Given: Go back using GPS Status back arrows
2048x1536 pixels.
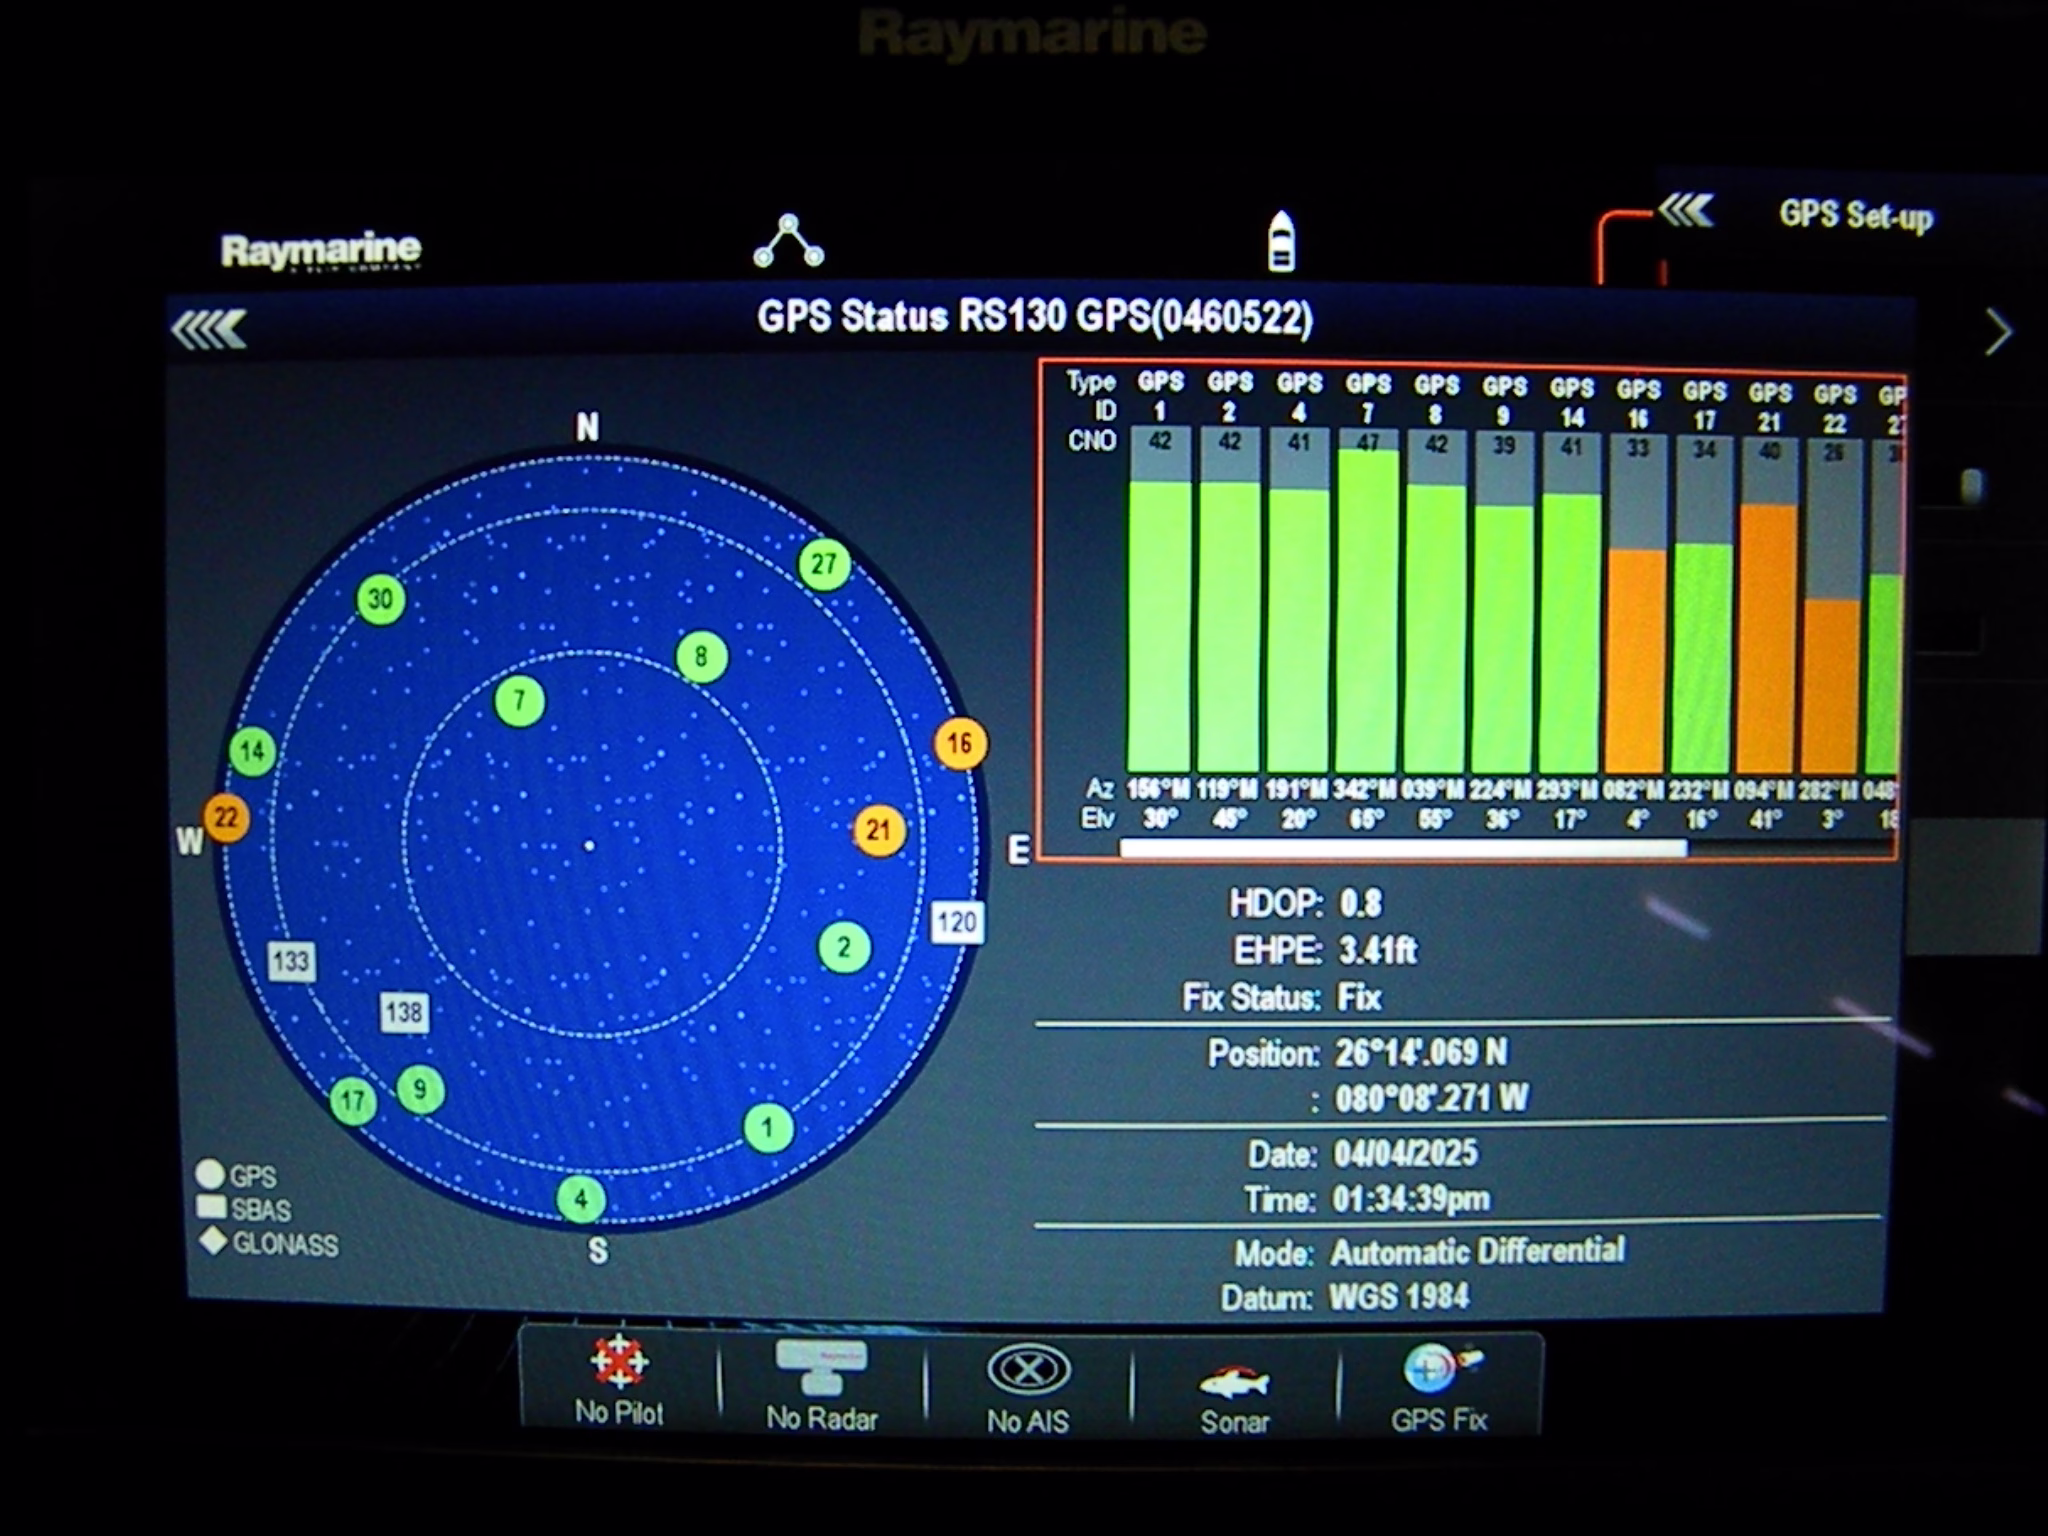Looking at the screenshot, I should pos(209,330).
